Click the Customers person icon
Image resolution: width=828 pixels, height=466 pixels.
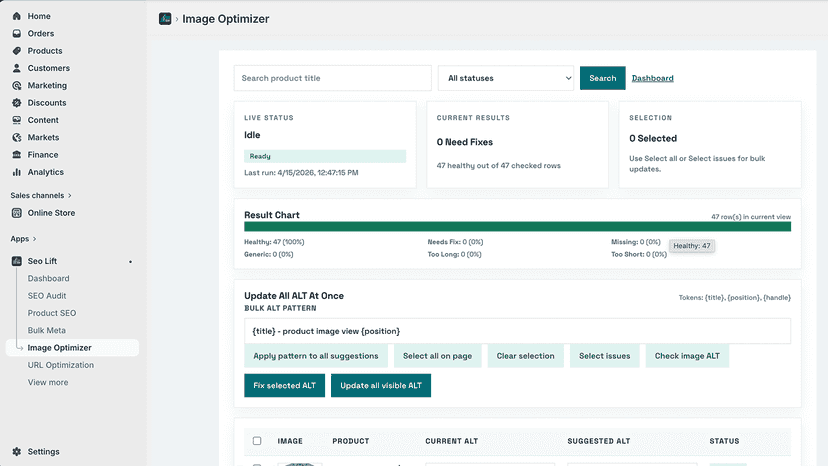point(17,68)
